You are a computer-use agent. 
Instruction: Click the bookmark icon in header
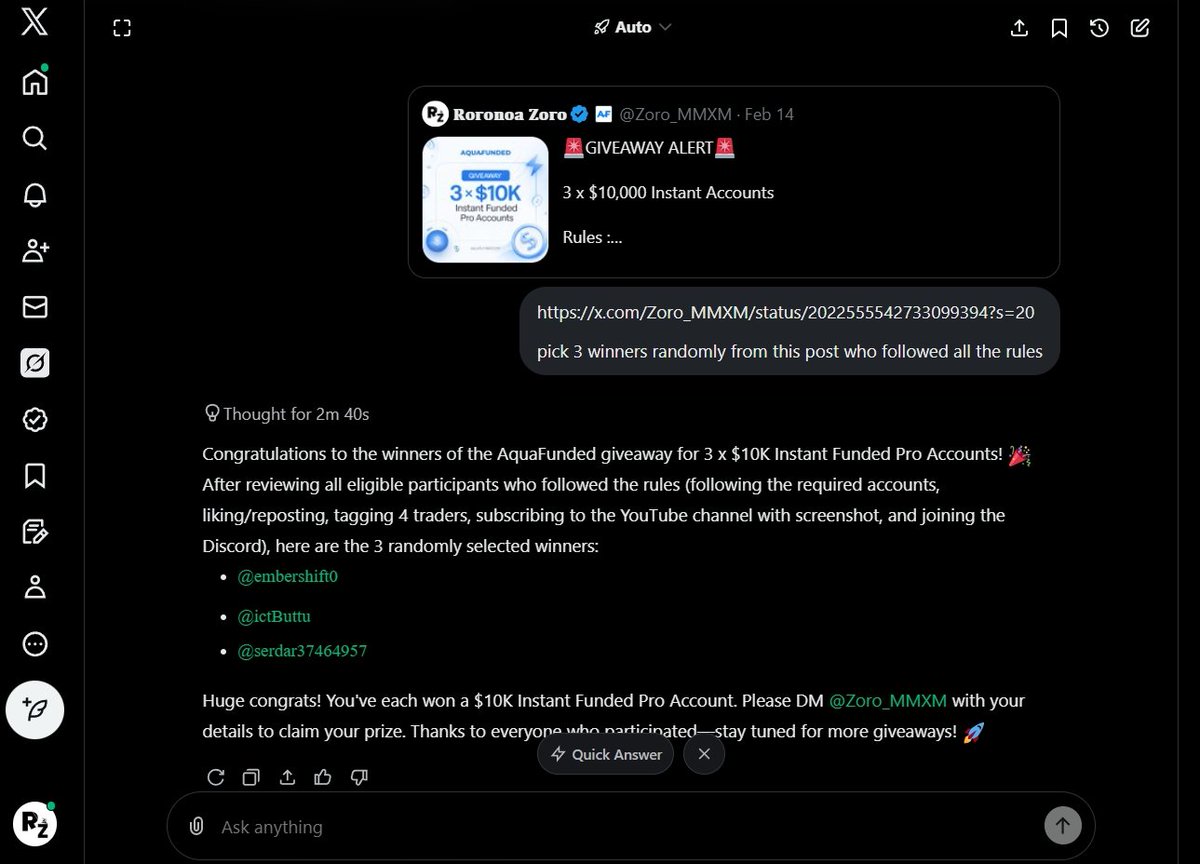click(1059, 28)
